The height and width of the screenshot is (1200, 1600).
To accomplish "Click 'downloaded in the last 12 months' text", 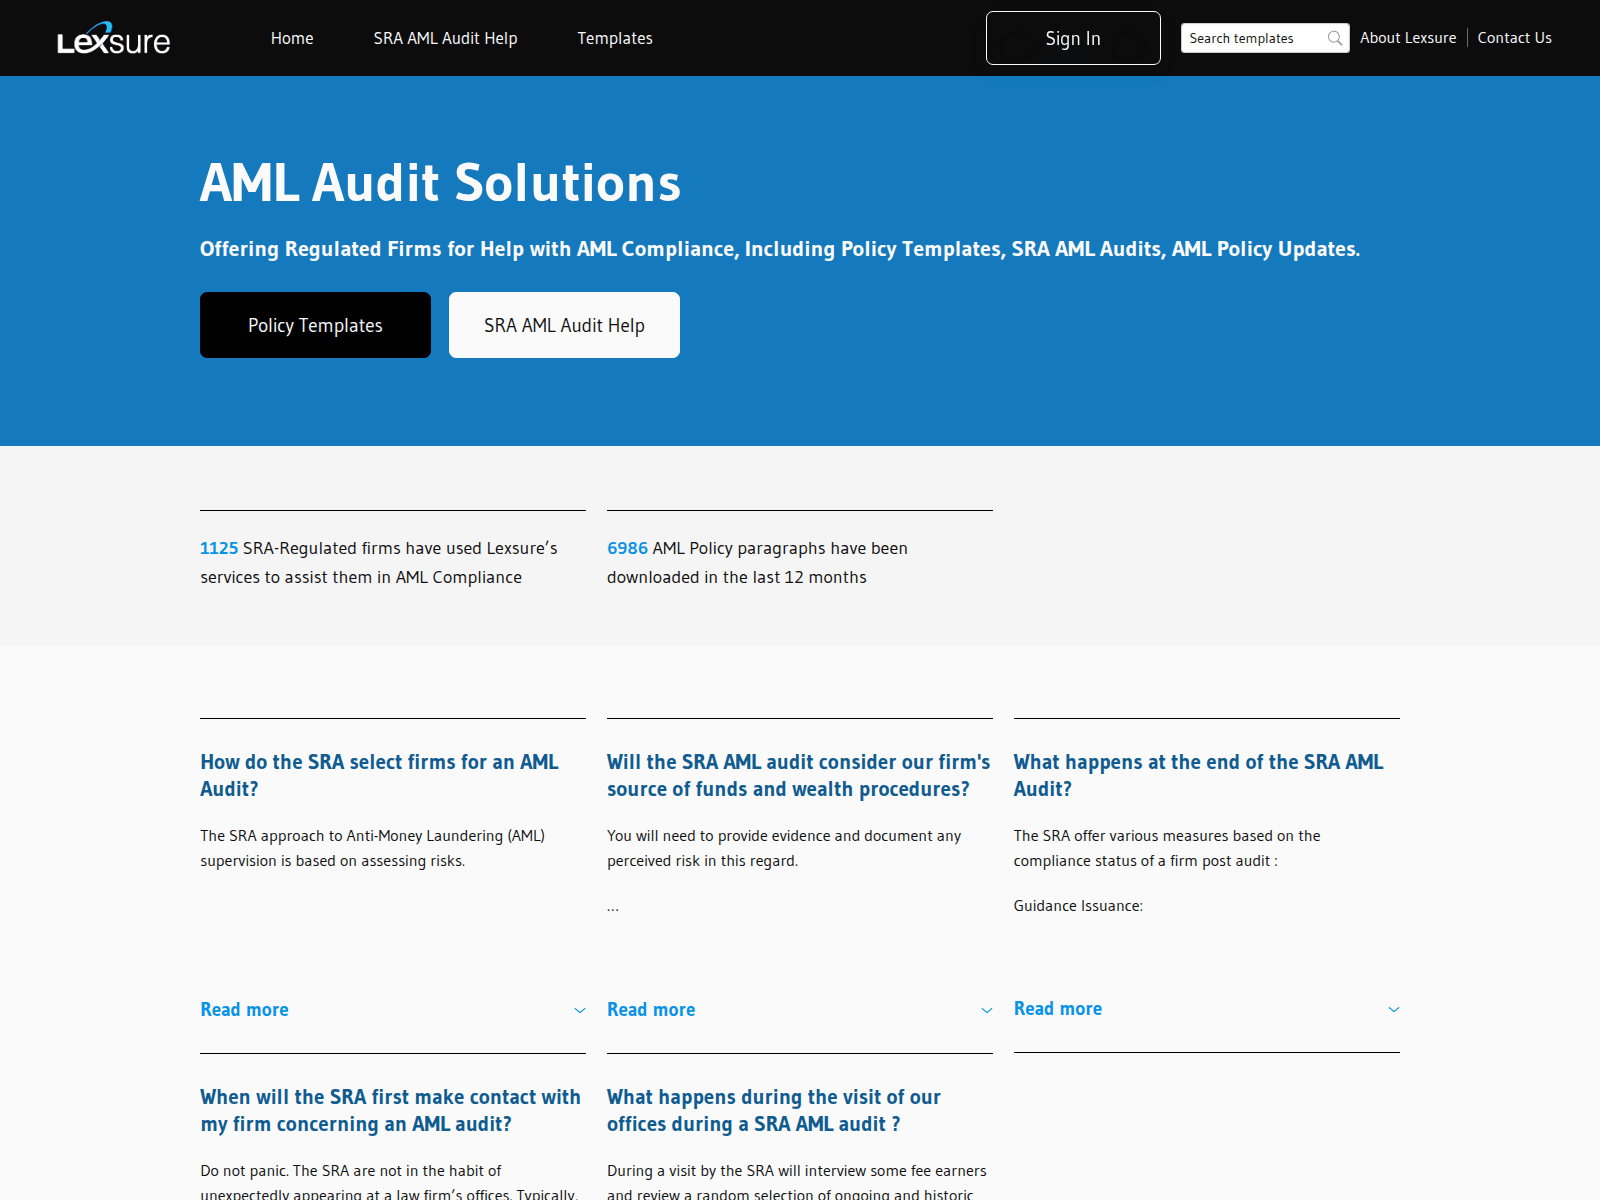I will pyautogui.click(x=737, y=577).
